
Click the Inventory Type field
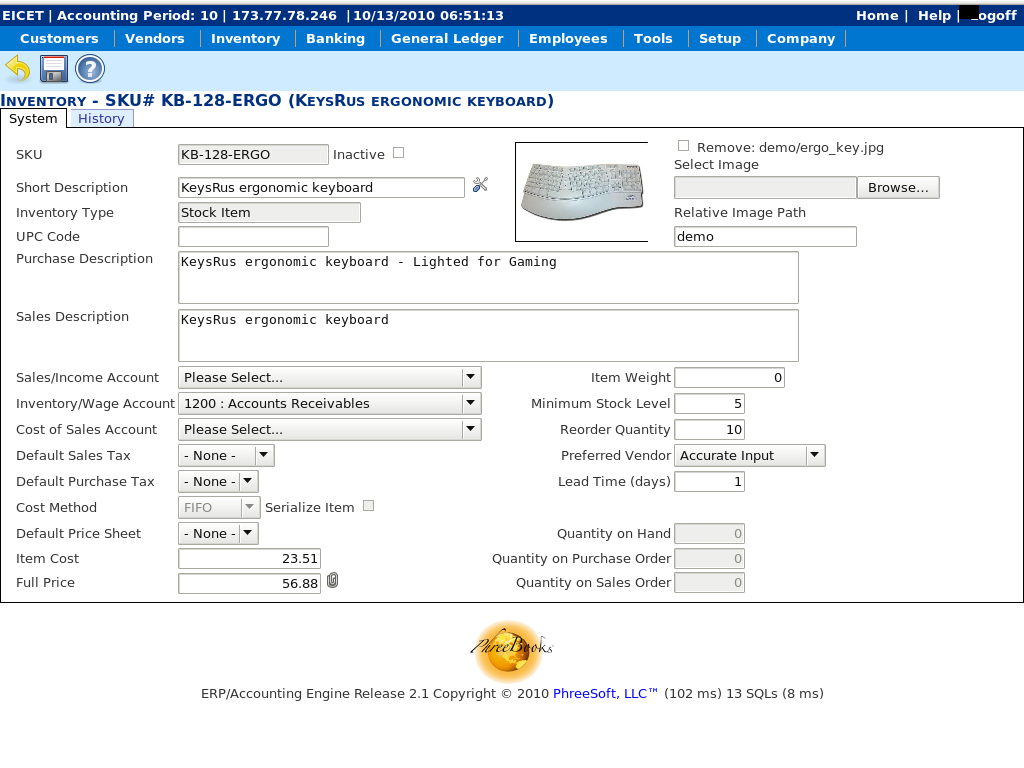(x=269, y=212)
